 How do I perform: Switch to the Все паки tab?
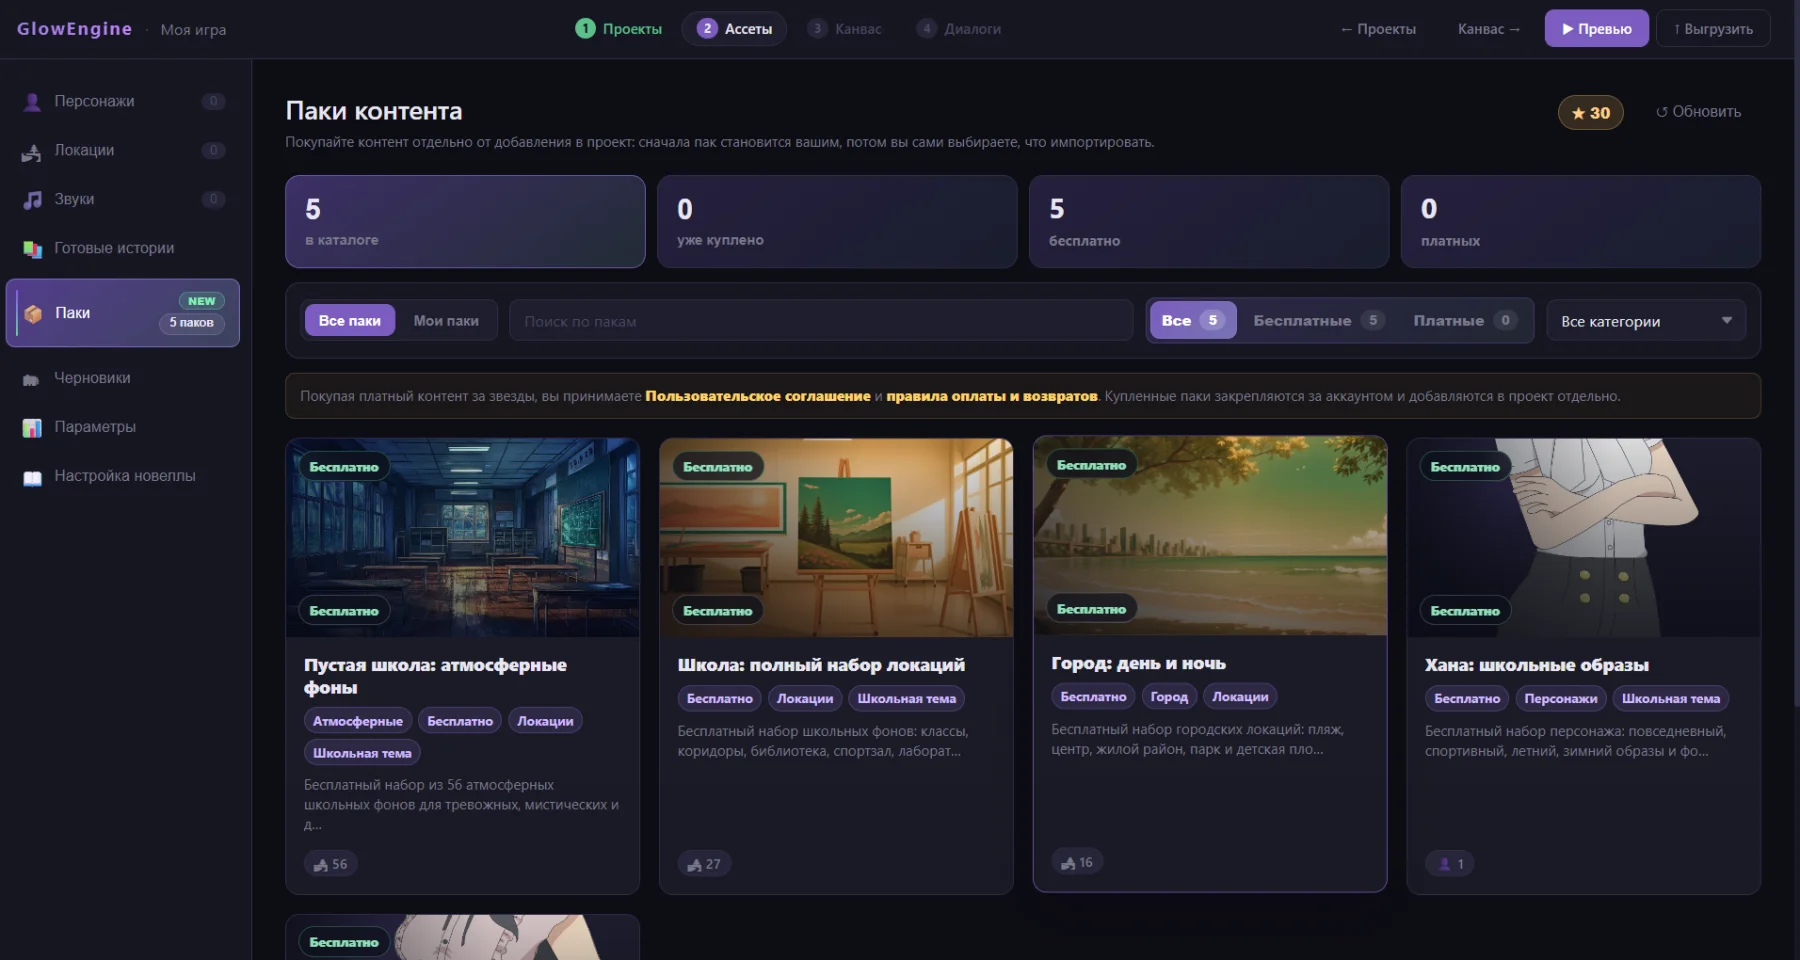click(350, 321)
